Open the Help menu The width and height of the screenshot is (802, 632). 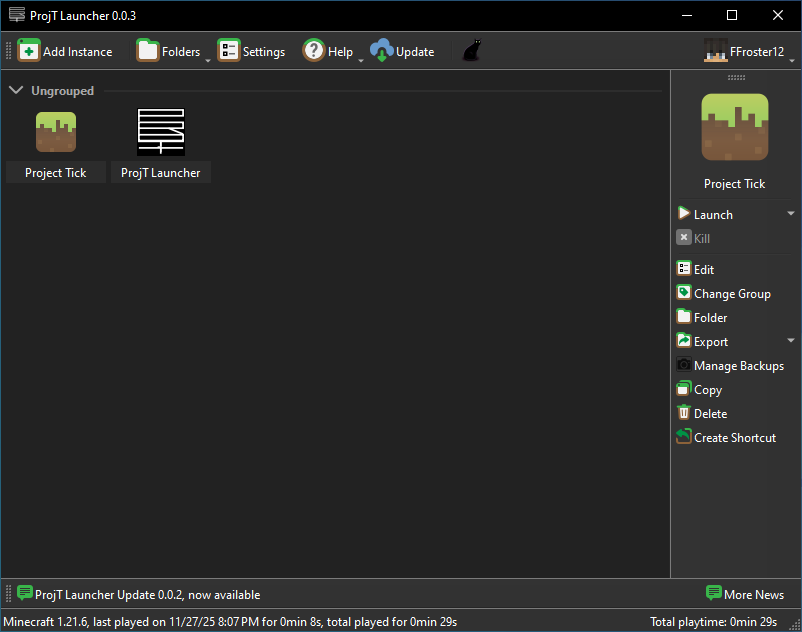click(x=330, y=50)
